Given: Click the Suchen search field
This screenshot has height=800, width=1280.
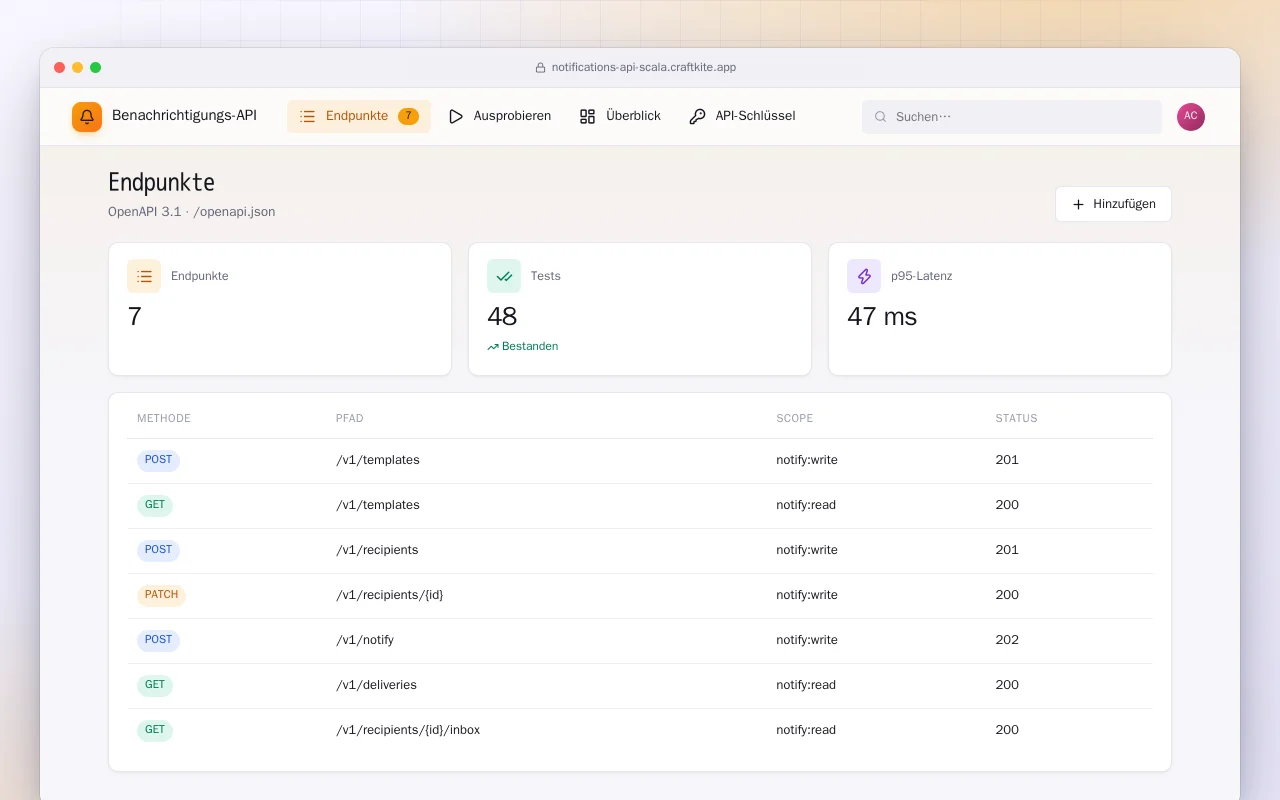Looking at the screenshot, I should 1012,117.
